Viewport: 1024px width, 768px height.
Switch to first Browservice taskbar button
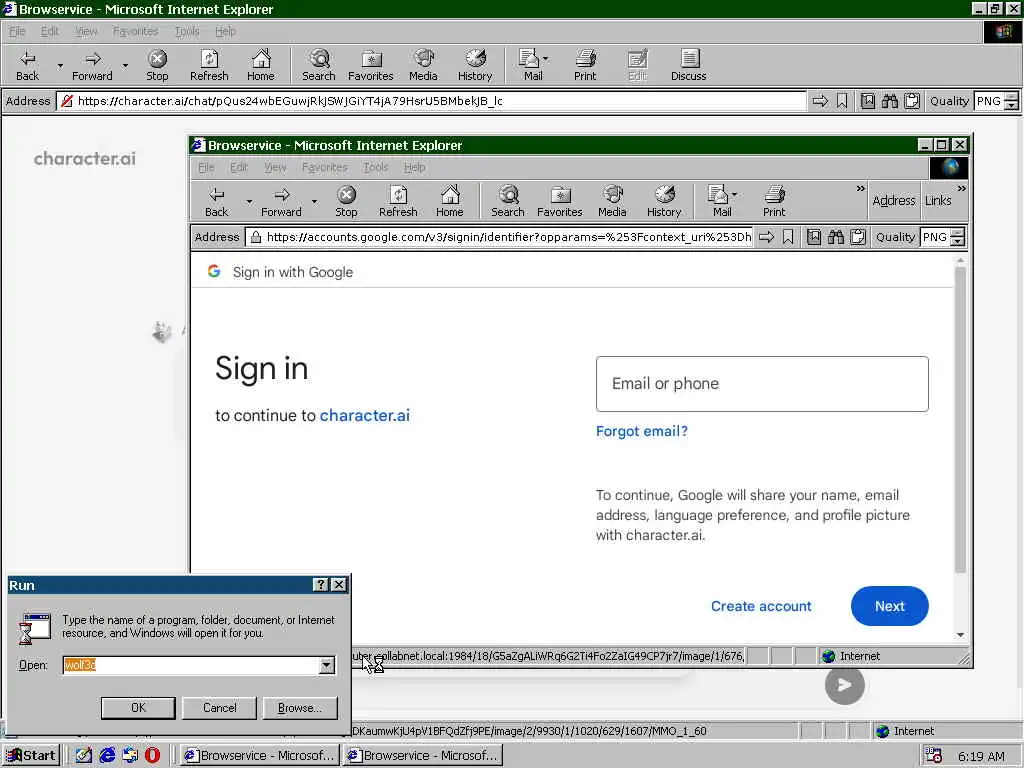click(259, 756)
